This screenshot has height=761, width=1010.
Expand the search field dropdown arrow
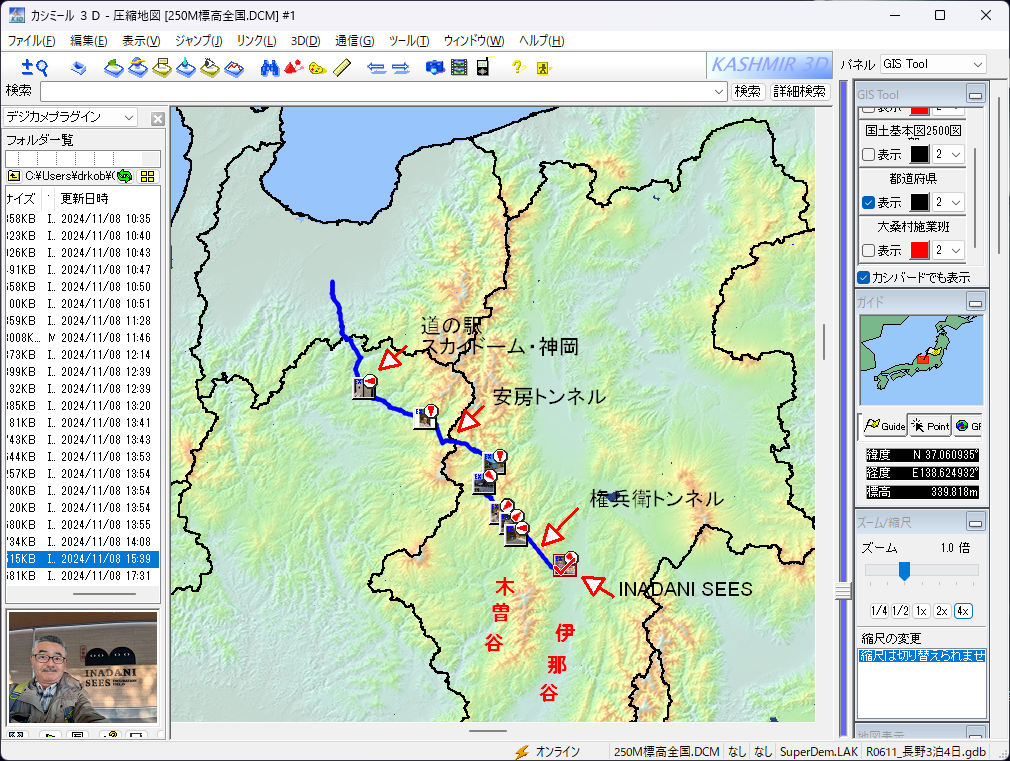(719, 92)
